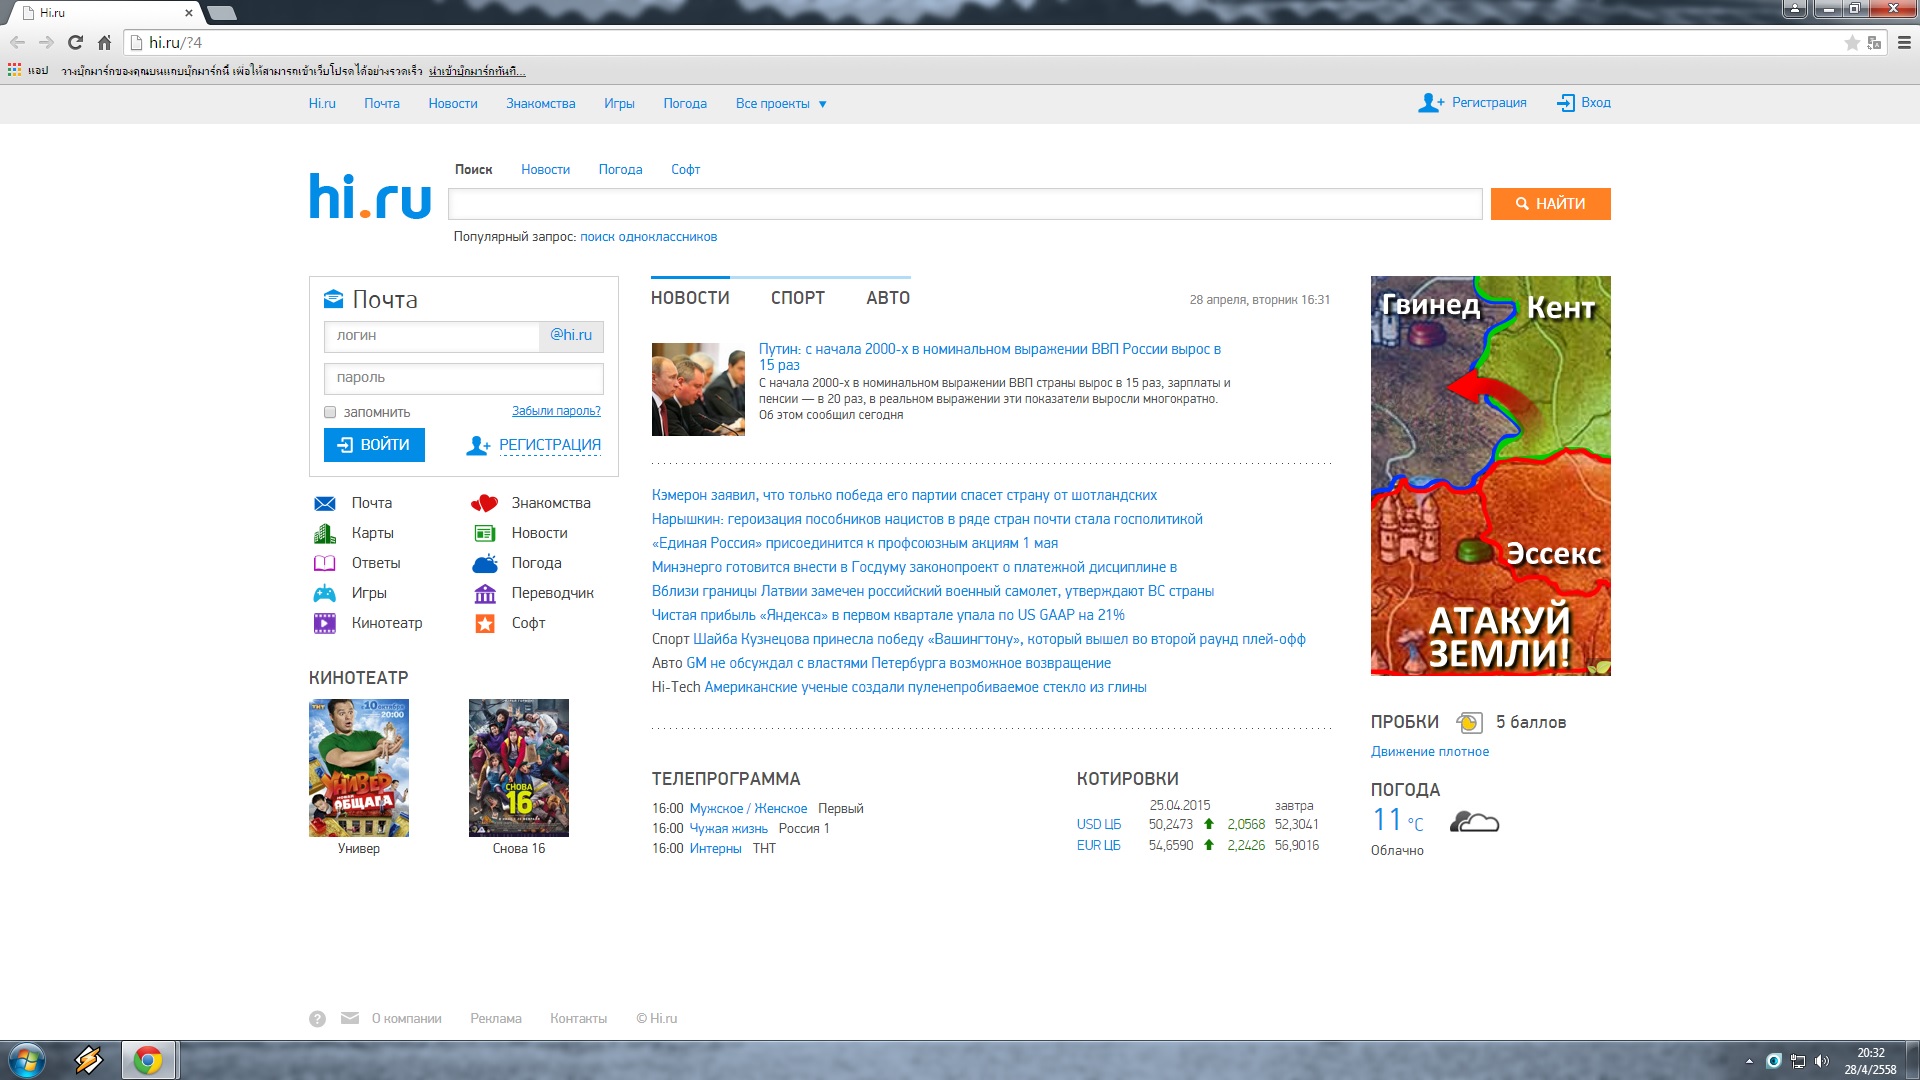Click the Chrome bookmark star icon
This screenshot has height=1080, width=1920.
(x=1851, y=43)
